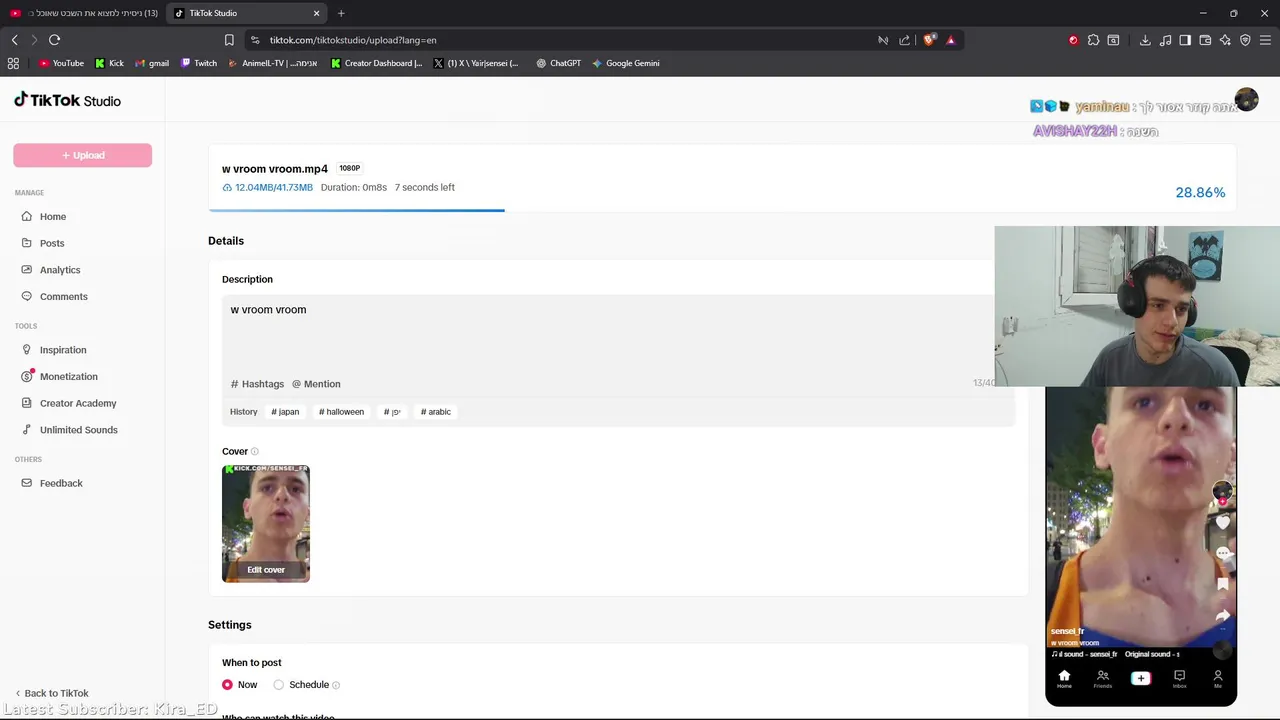This screenshot has width=1280, height=720.
Task: Click Edit cover on the thumbnail
Action: pos(266,570)
